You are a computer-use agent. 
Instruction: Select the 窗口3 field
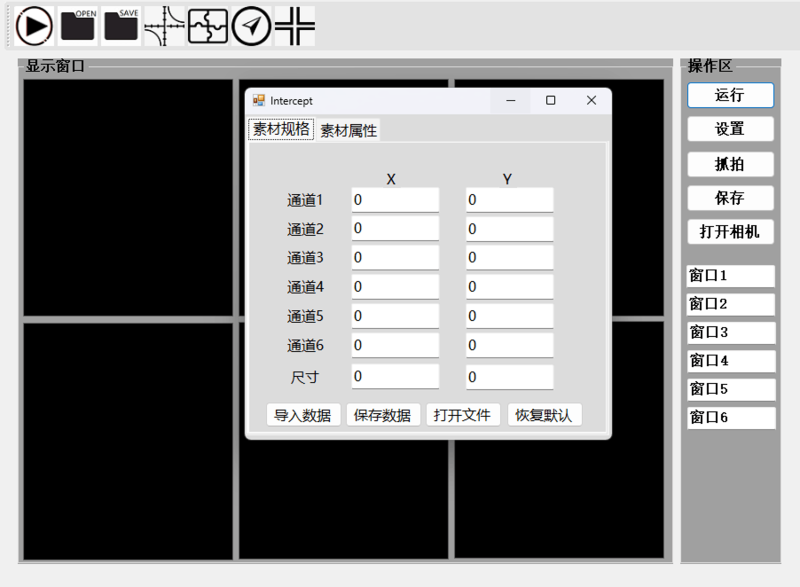point(731,333)
